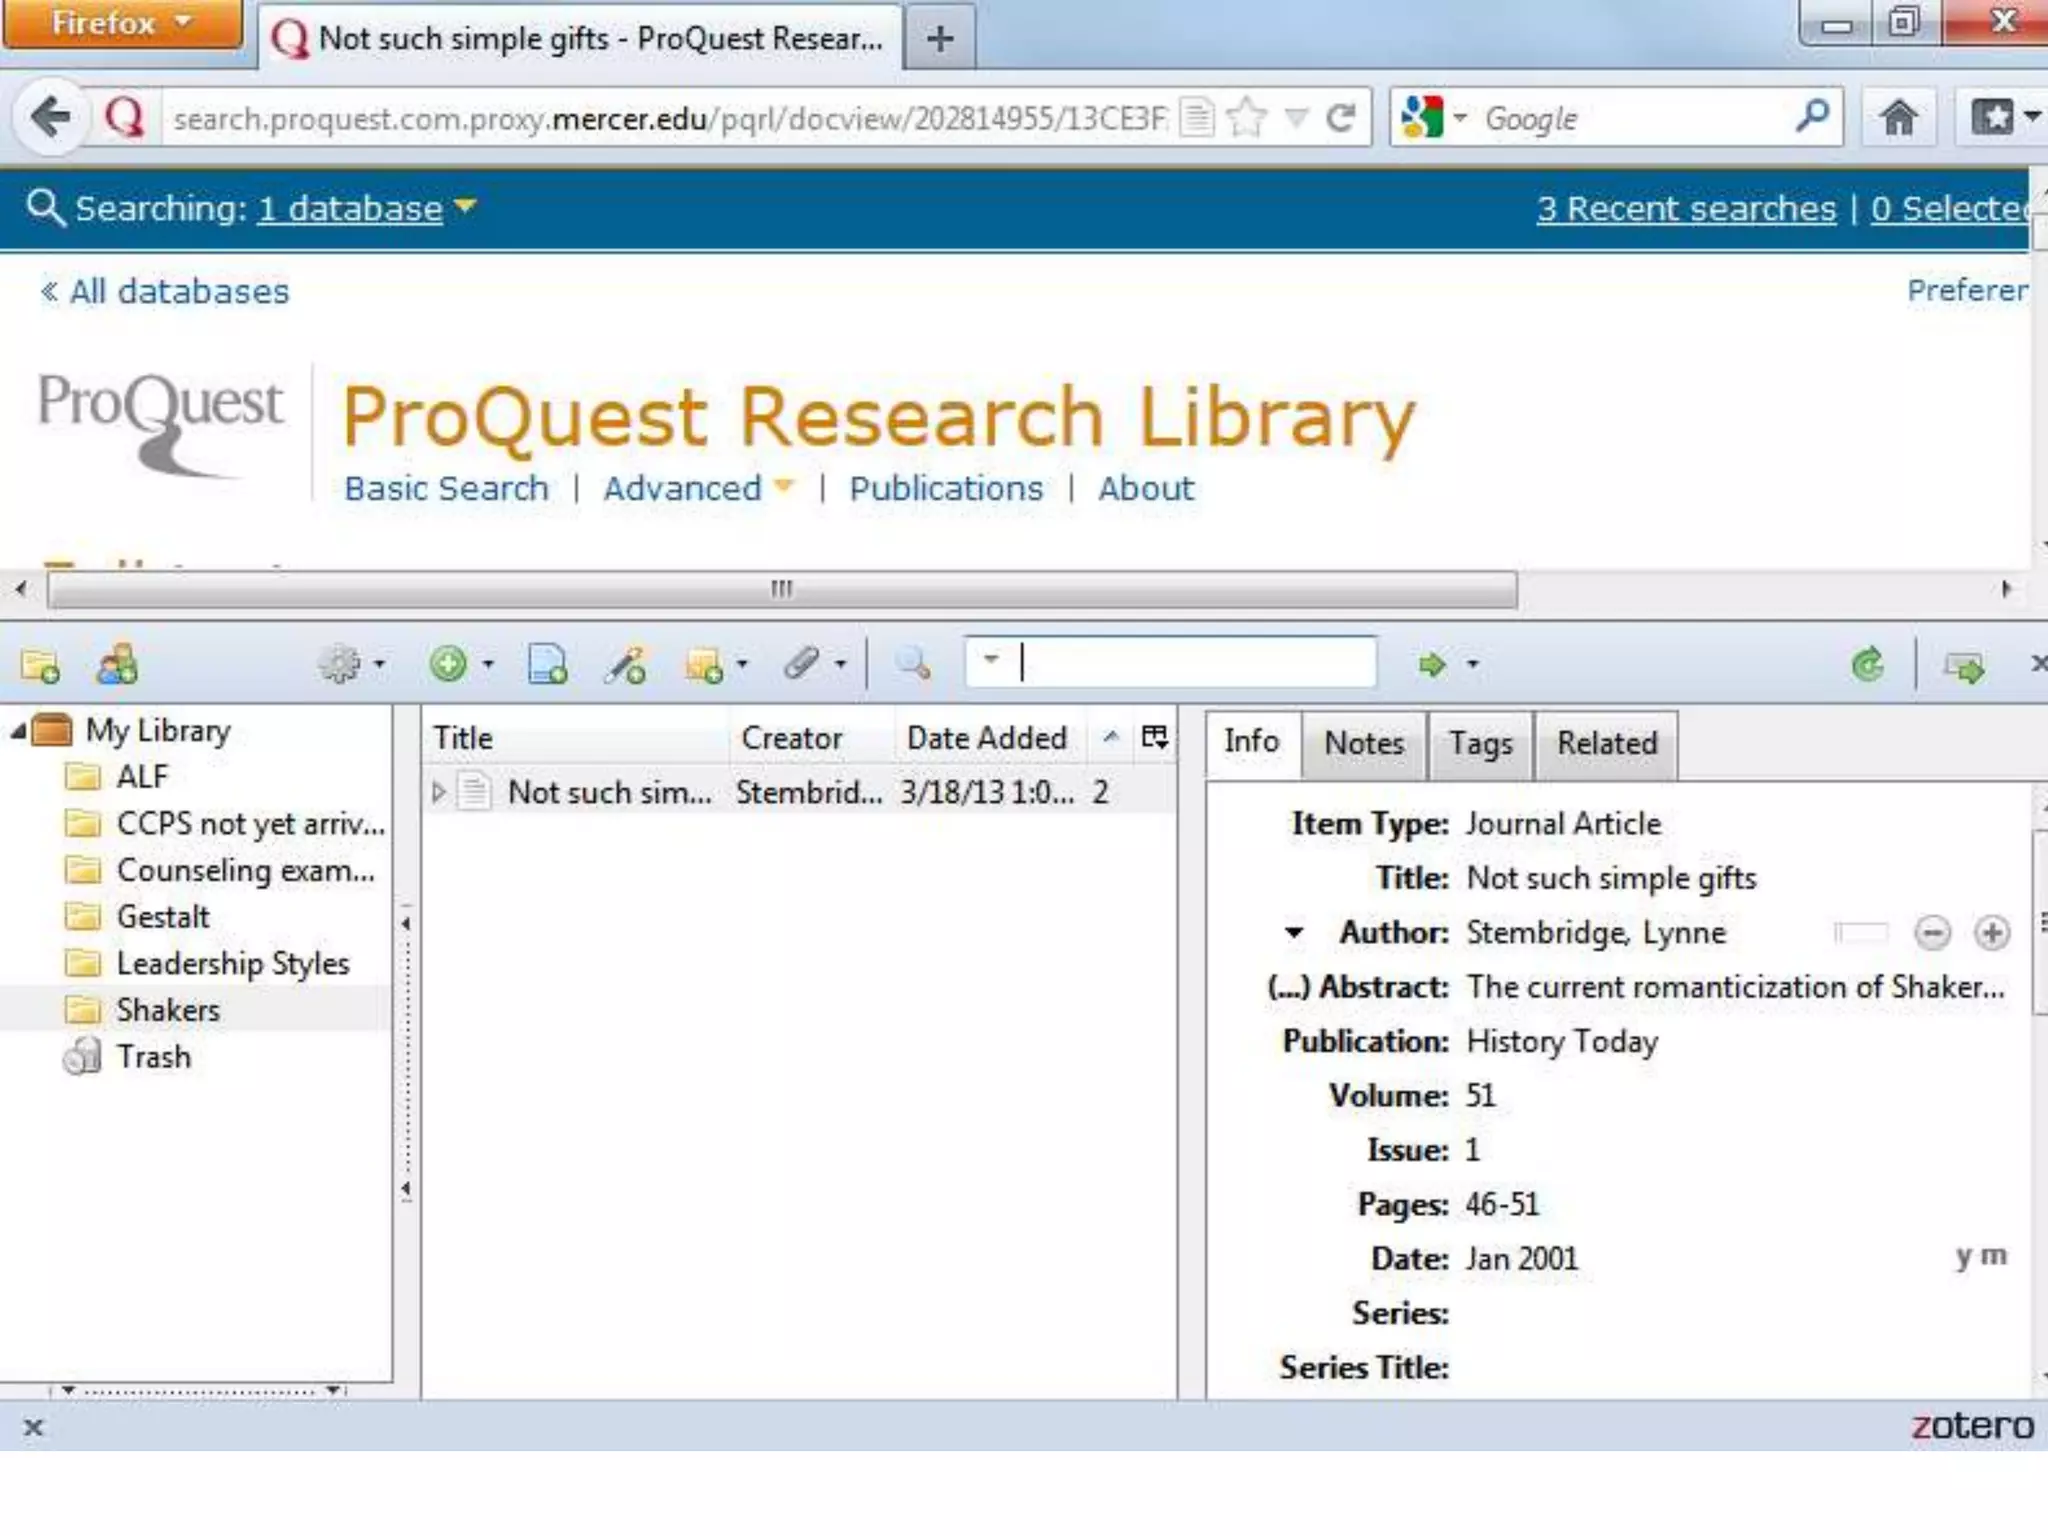2048x1536 pixels.
Task: Open the '3 Recent searches' link
Action: tap(1686, 208)
